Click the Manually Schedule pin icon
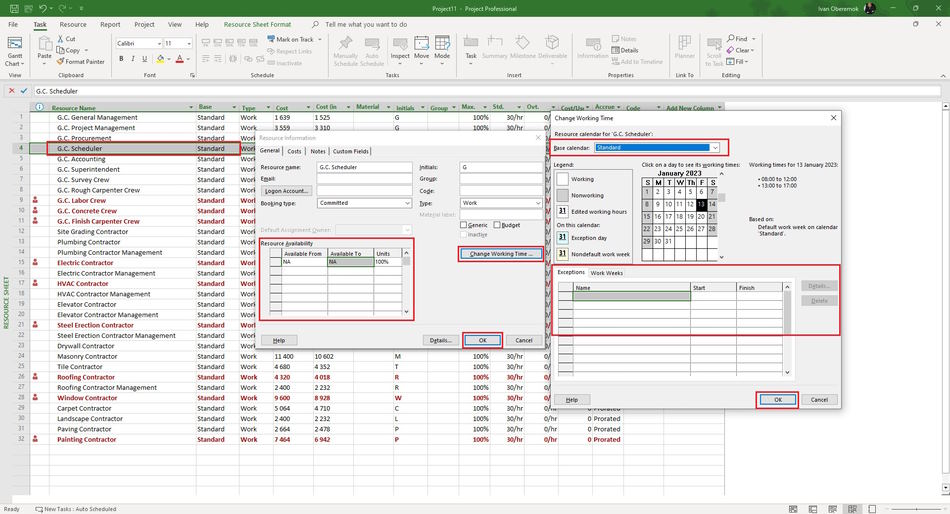The height and width of the screenshot is (514, 950). [345, 44]
